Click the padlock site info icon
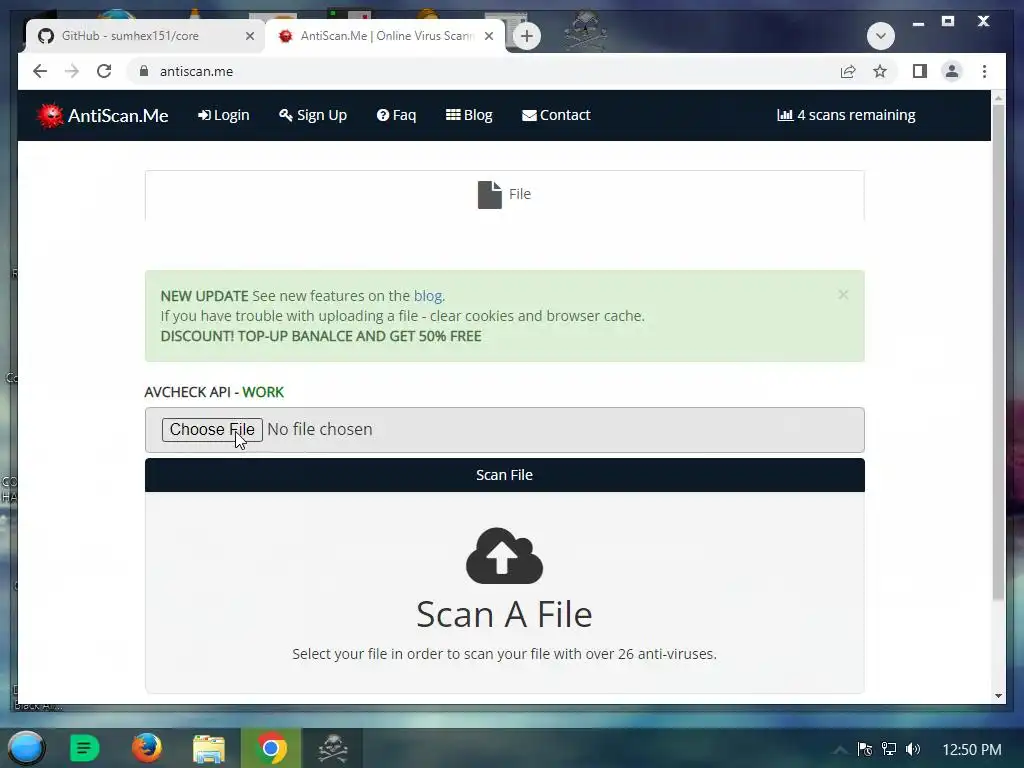Viewport: 1024px width, 768px height. tap(144, 71)
